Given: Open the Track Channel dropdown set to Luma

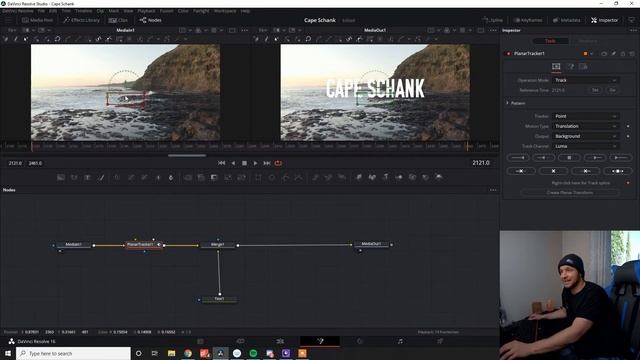Looking at the screenshot, I should [x=585, y=146].
